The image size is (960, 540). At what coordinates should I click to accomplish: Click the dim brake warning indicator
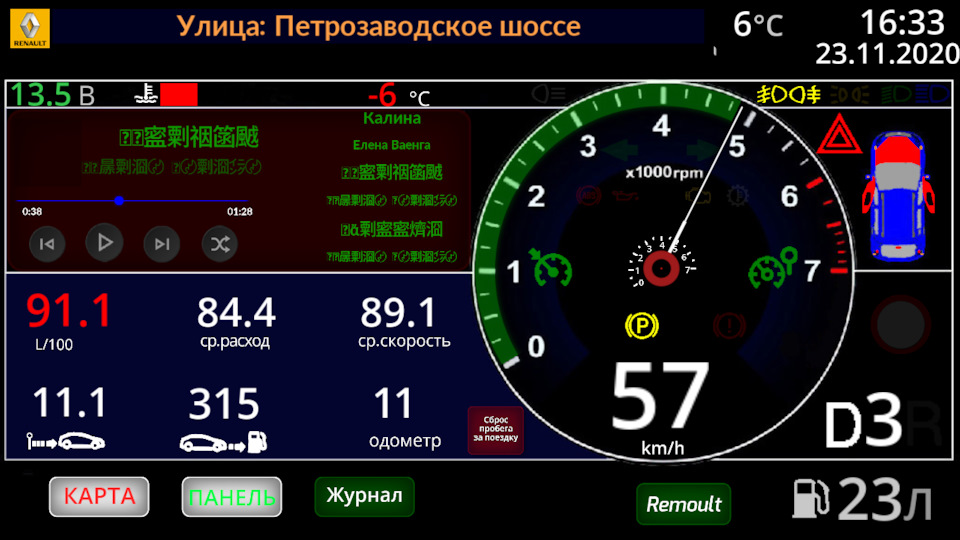tap(729, 326)
